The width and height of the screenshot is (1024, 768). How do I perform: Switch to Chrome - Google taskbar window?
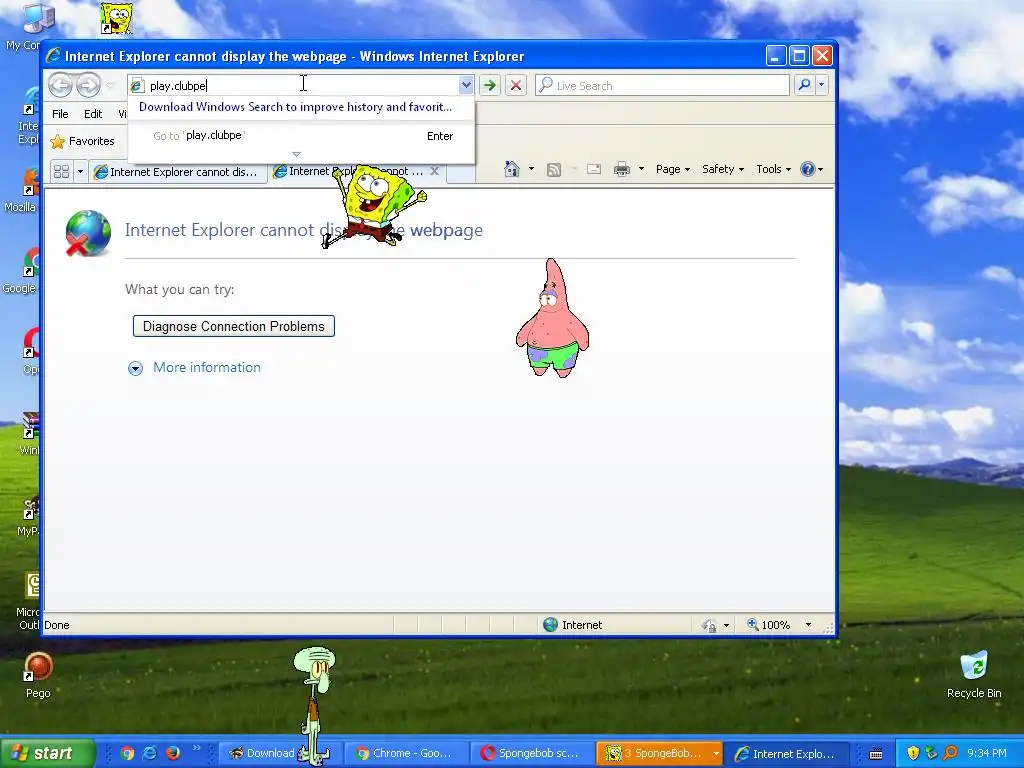pyautogui.click(x=406, y=753)
